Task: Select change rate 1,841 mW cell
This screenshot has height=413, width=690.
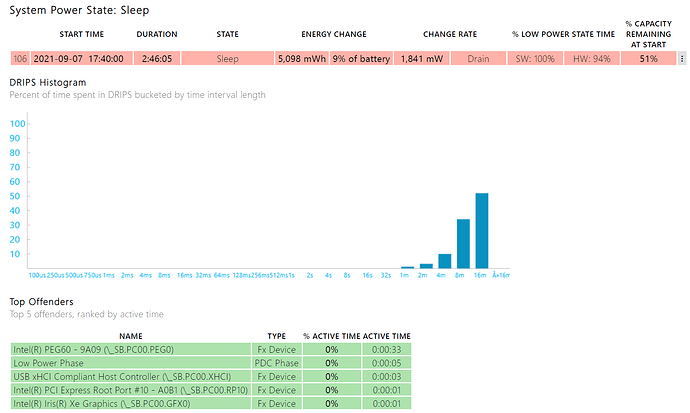Action: pyautogui.click(x=422, y=58)
